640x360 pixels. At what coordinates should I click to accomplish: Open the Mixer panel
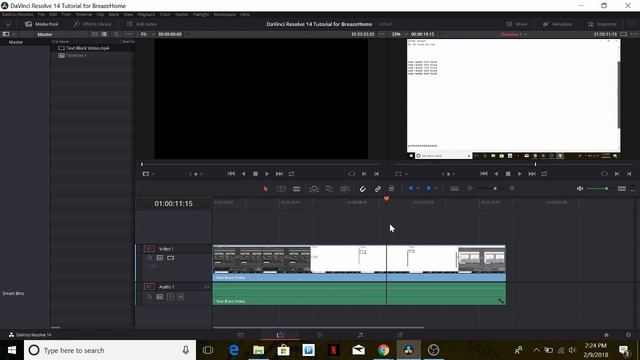517,24
